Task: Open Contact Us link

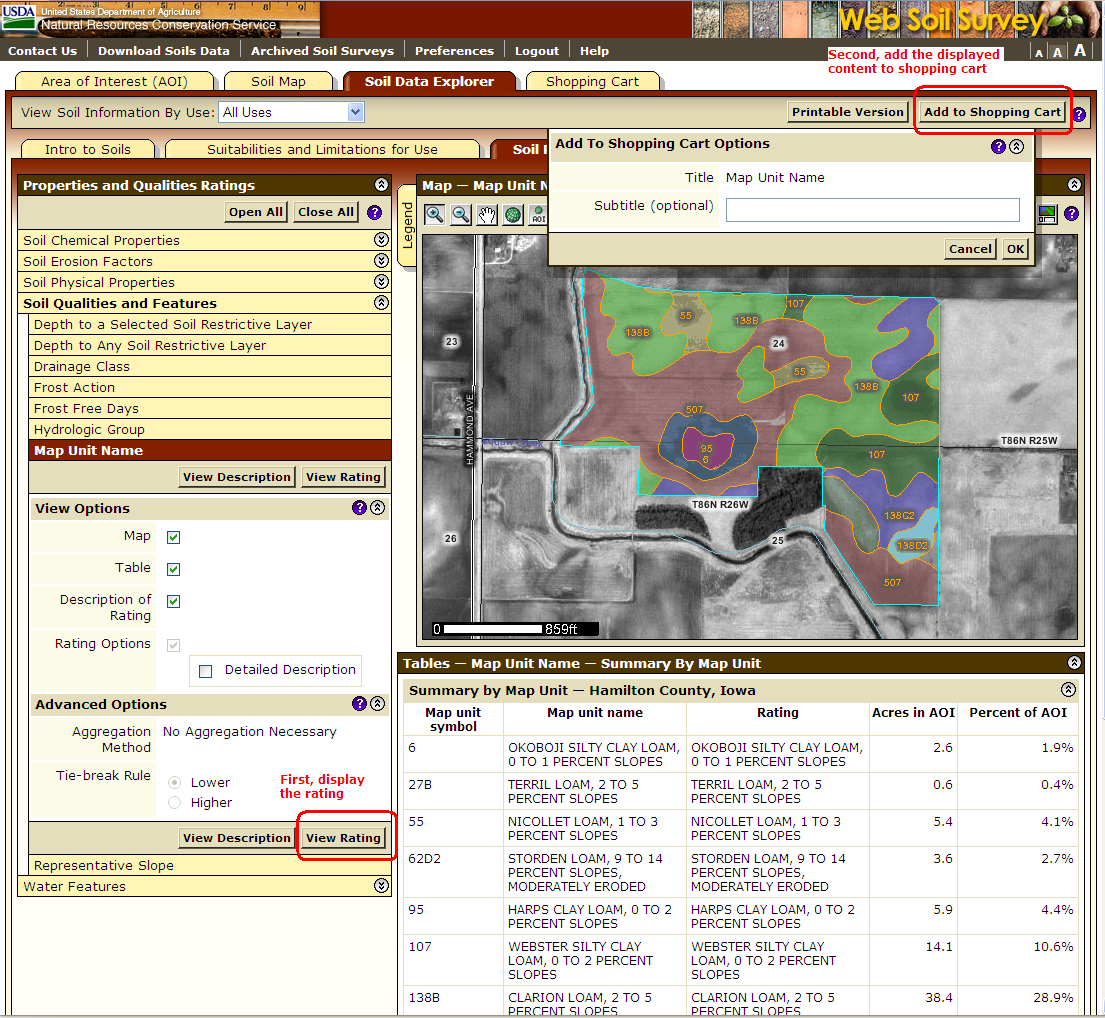Action: click(x=42, y=51)
